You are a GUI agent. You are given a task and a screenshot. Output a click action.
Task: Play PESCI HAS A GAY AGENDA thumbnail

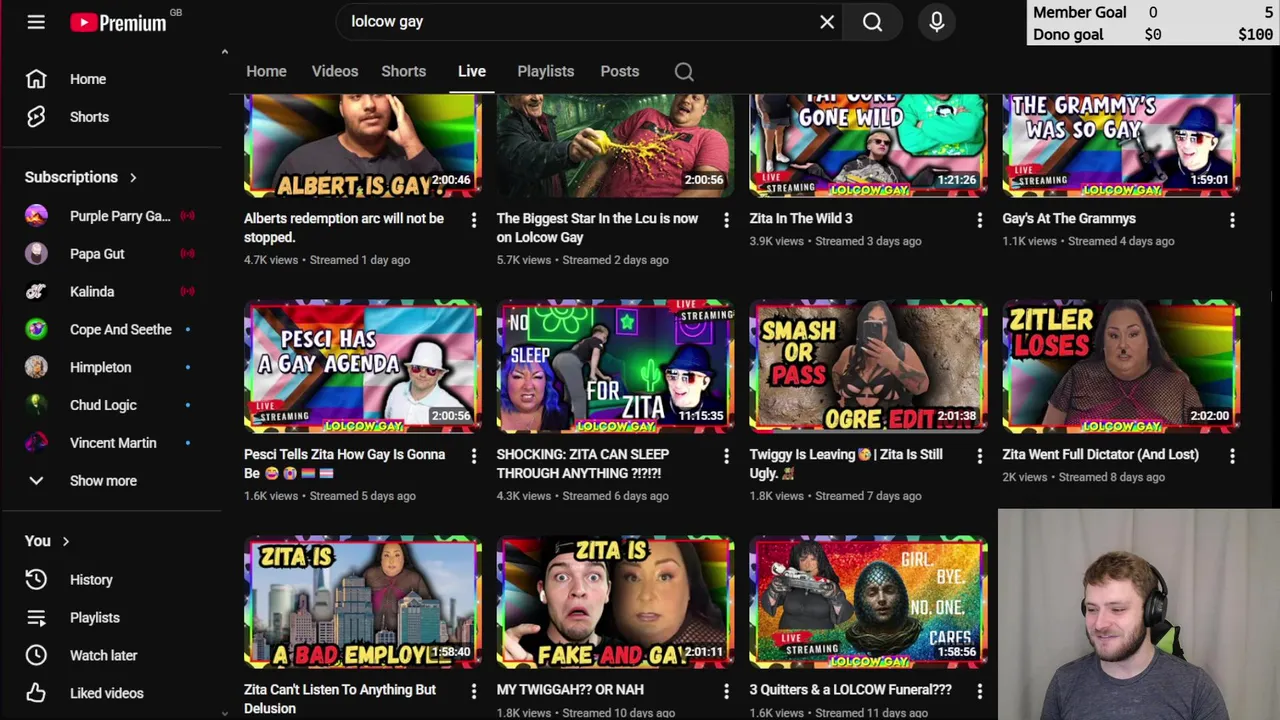[363, 367]
